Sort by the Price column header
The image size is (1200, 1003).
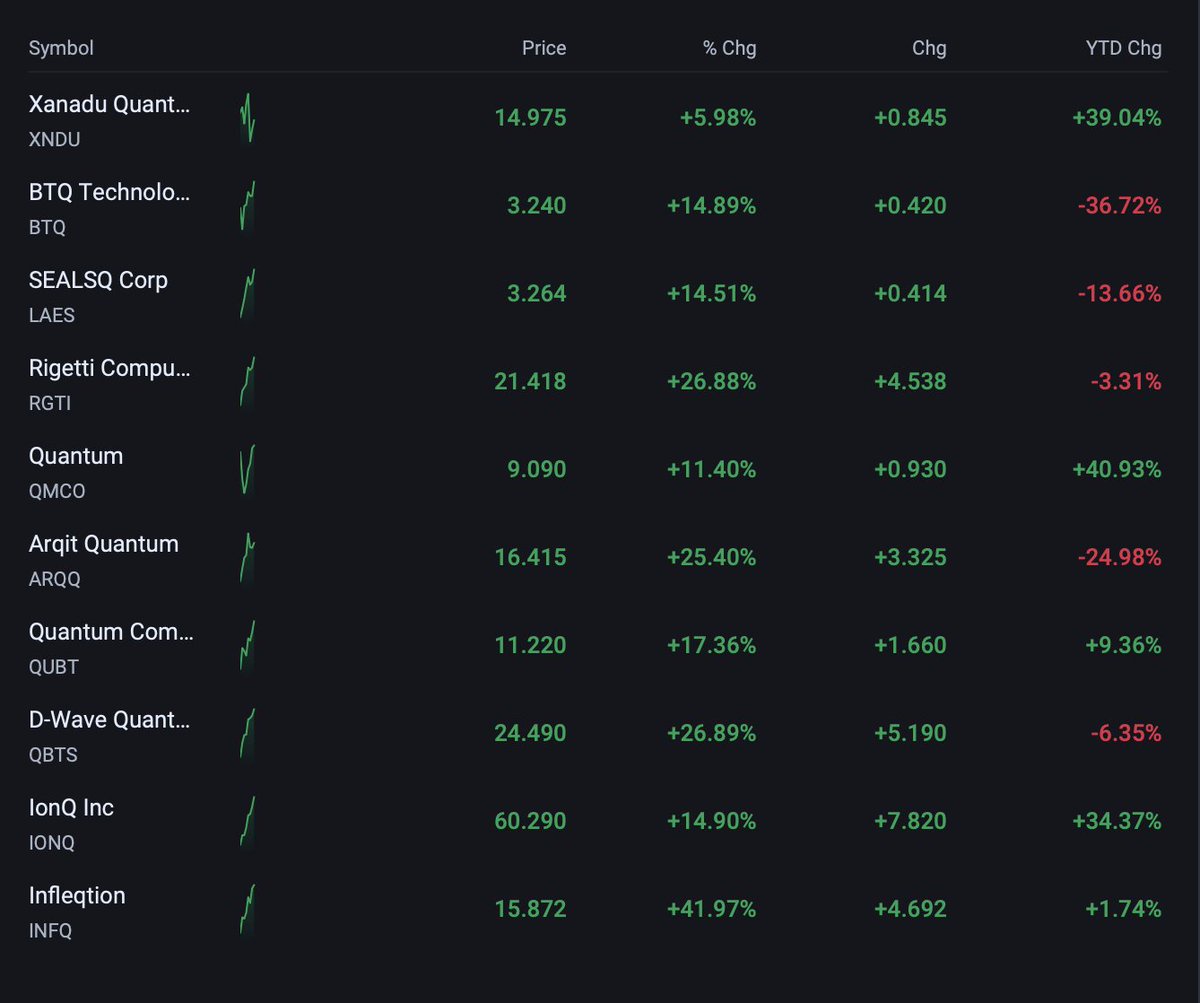544,48
